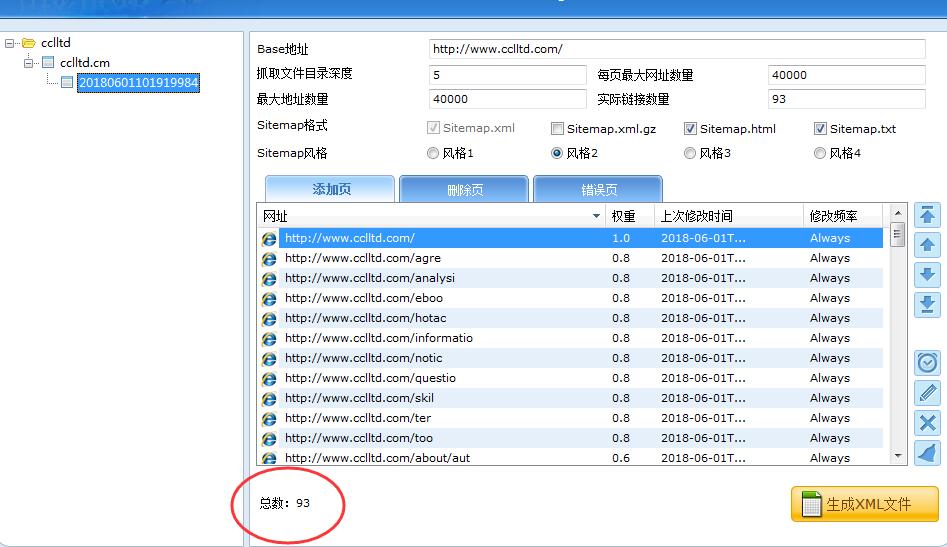This screenshot has height=547, width=947.
Task: Select the cclltd.cm tree item
Action: point(85,63)
